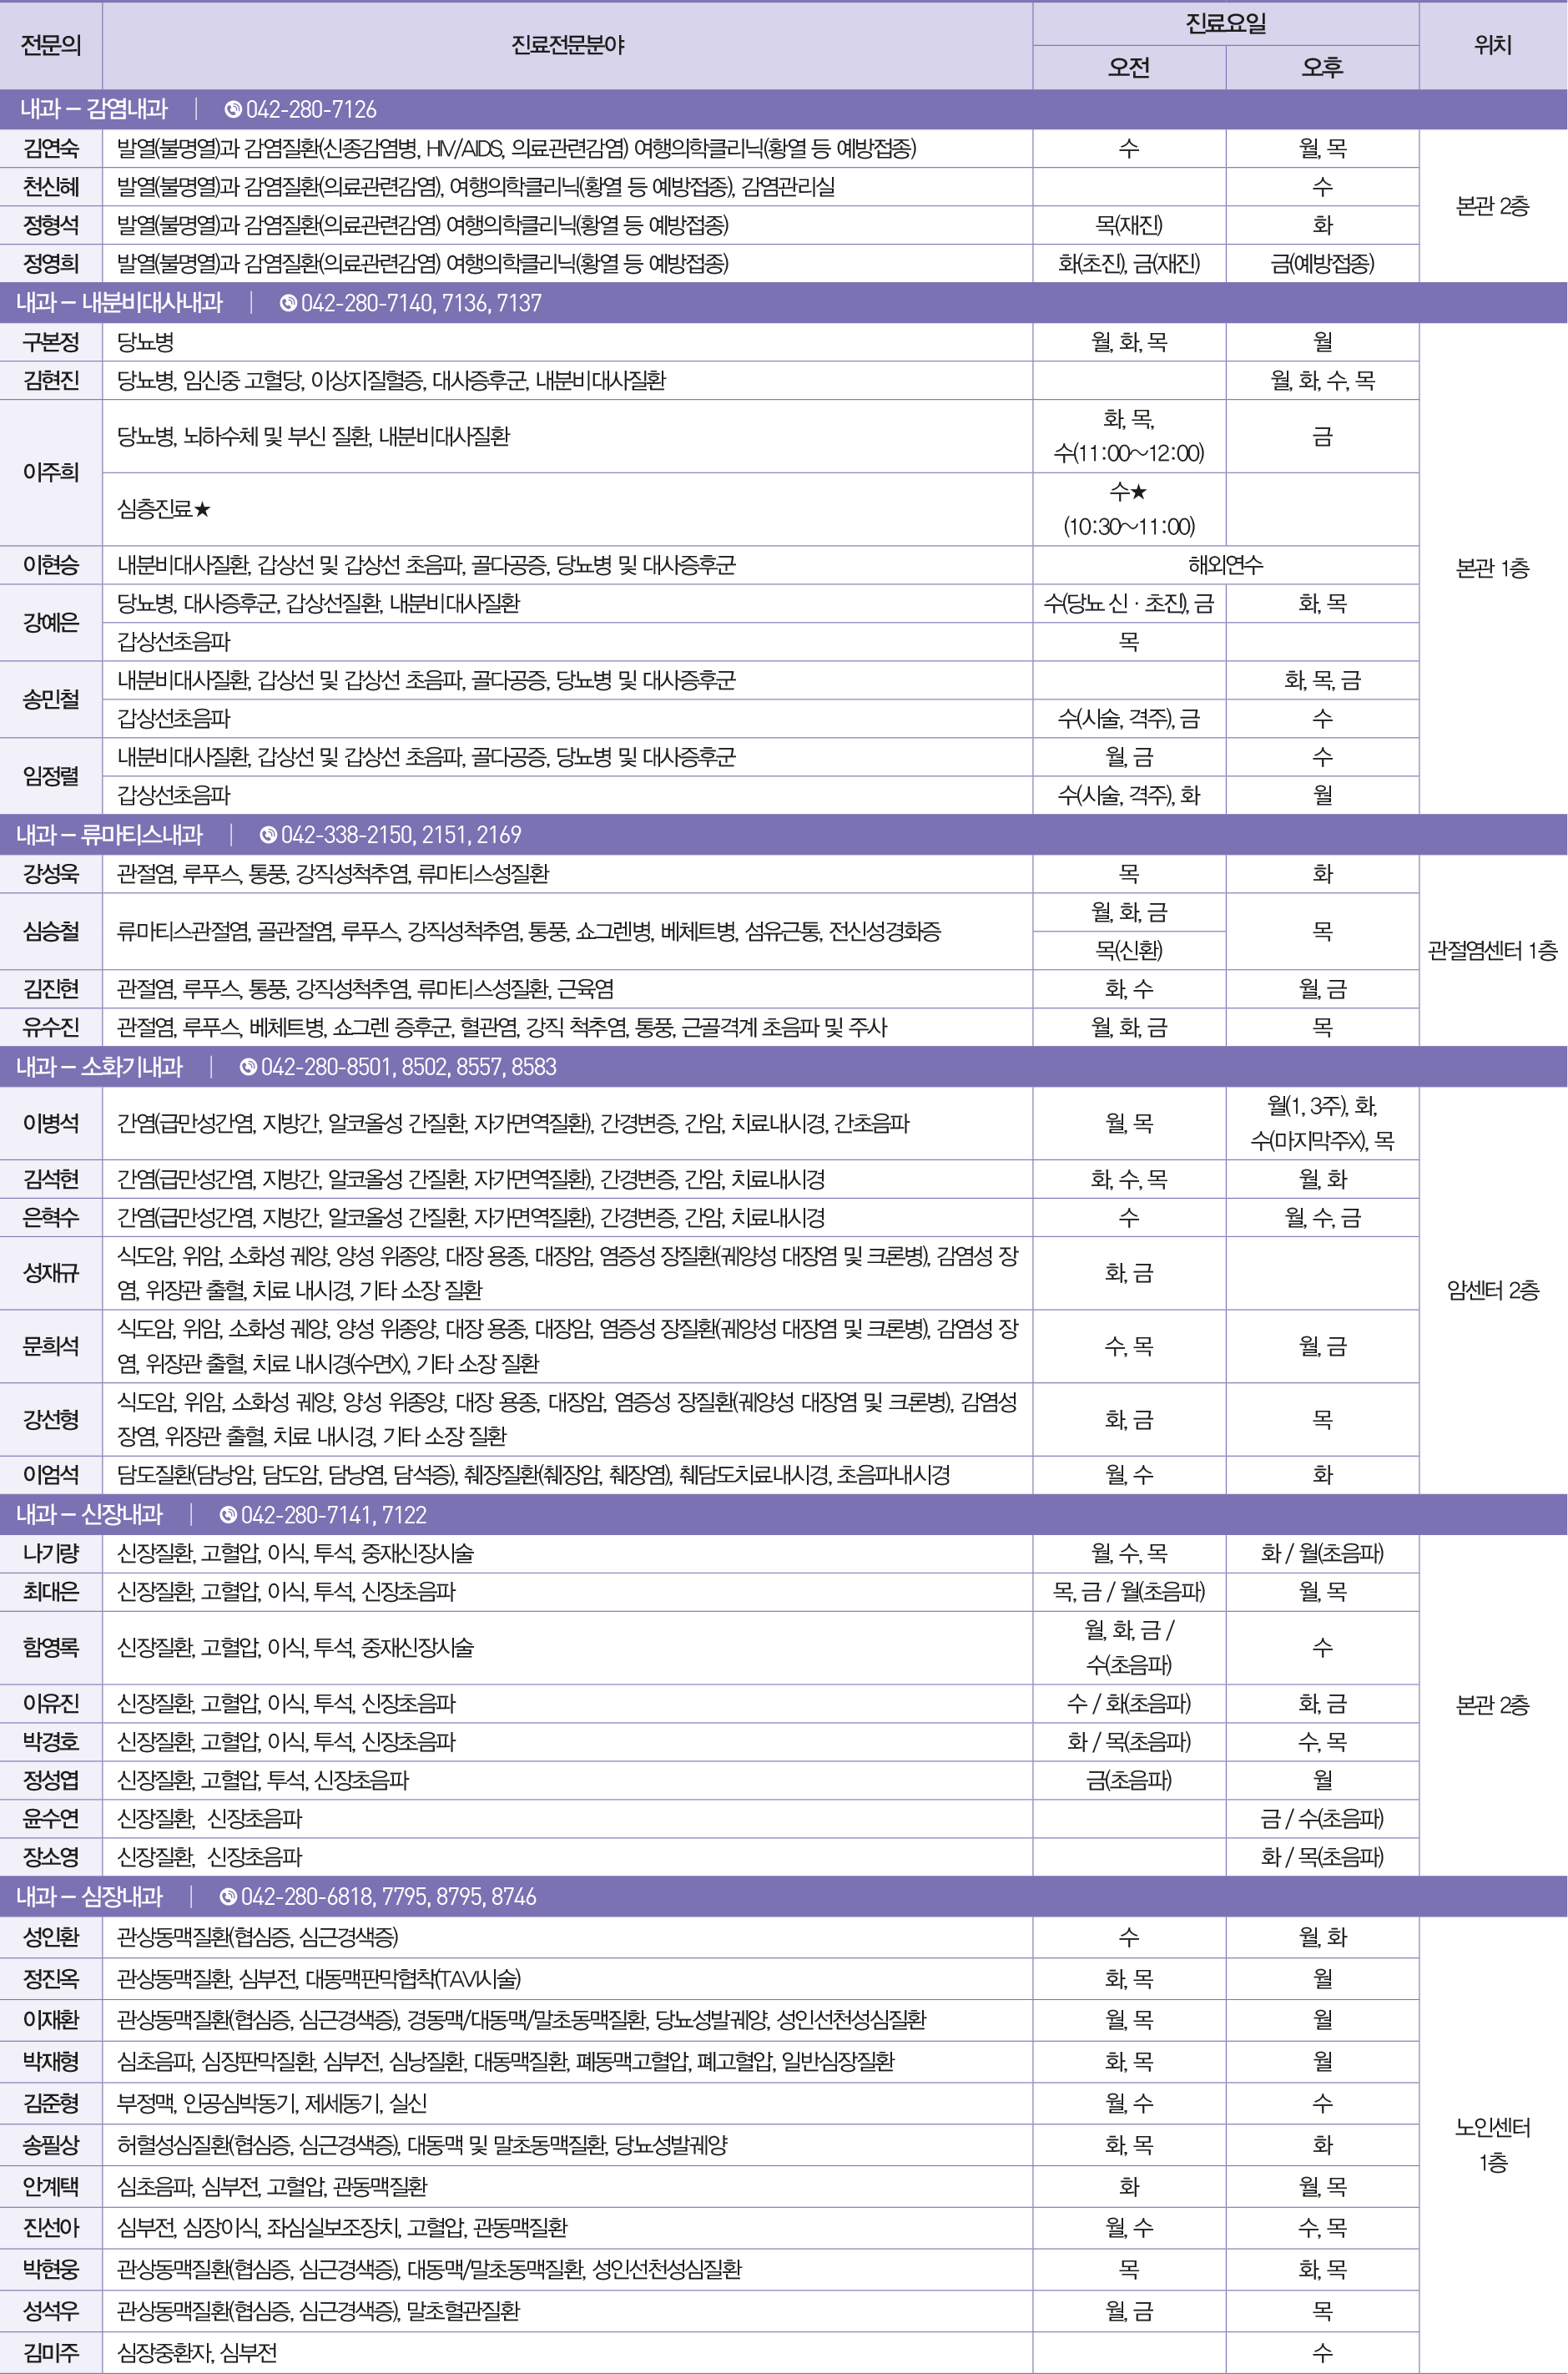Click the 오전 column header
Screen dimensions: 1568x2374
click(x=1128, y=67)
